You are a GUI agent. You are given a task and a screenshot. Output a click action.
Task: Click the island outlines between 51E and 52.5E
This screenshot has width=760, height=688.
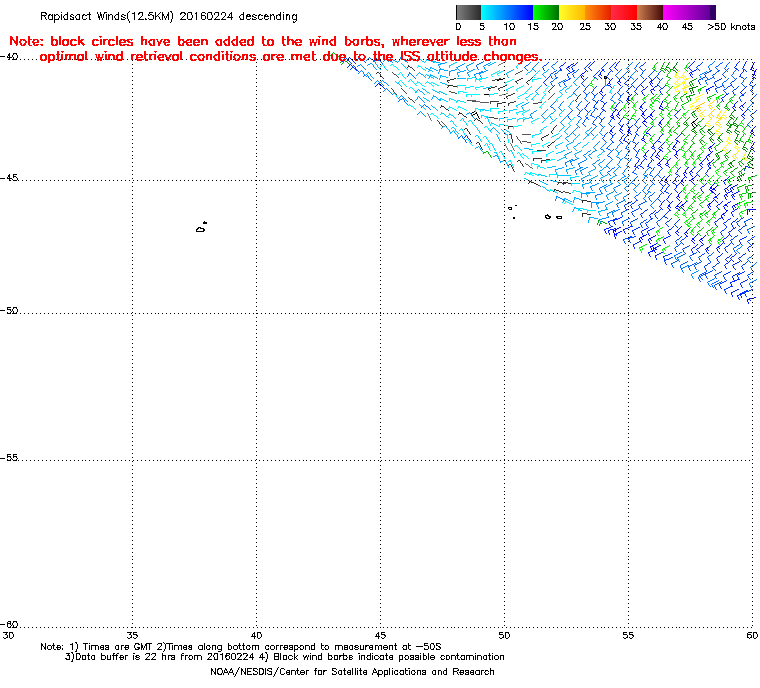(554, 217)
